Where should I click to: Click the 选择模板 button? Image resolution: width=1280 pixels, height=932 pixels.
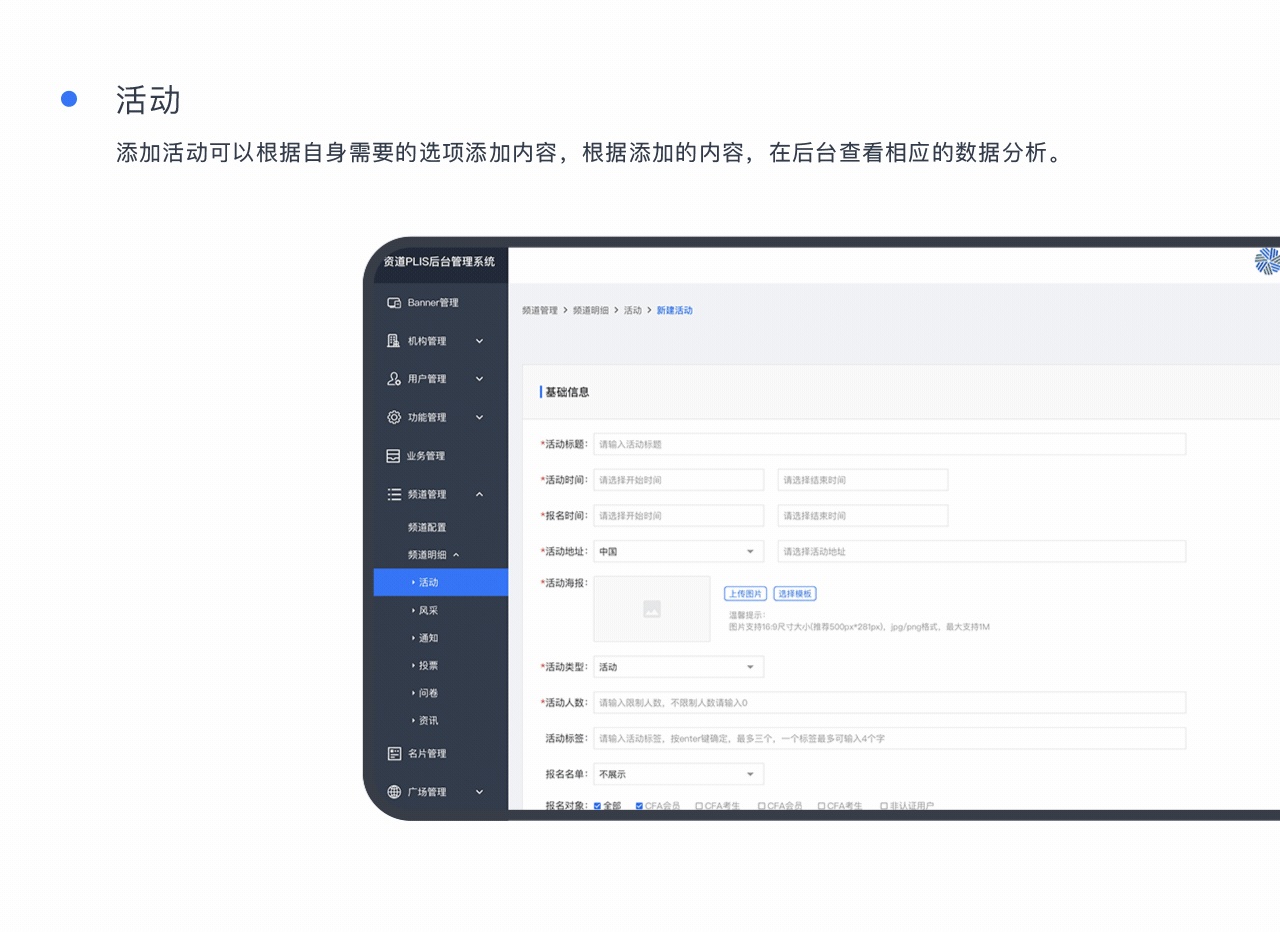(x=795, y=594)
